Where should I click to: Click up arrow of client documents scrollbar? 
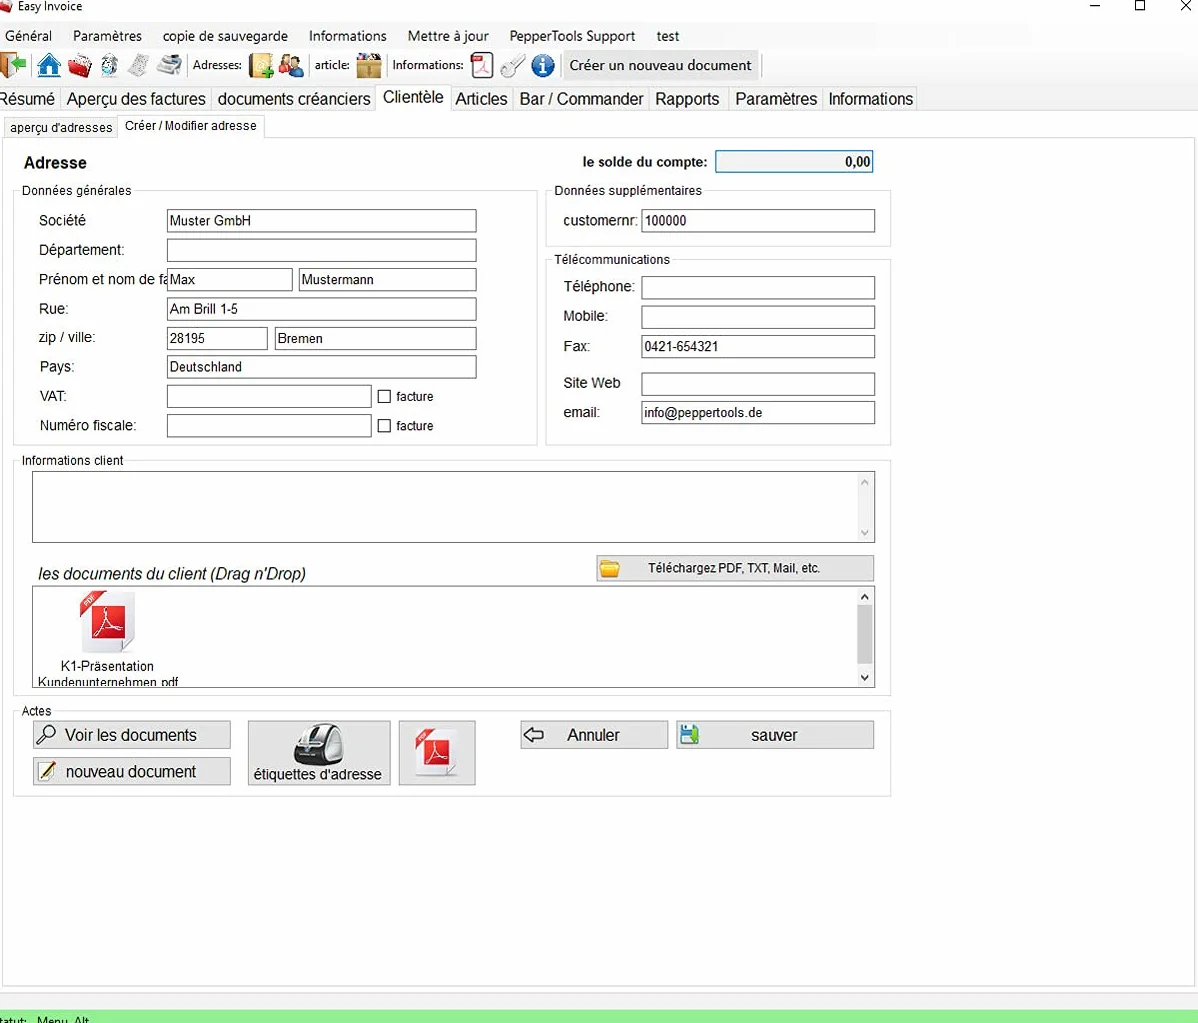tap(865, 597)
